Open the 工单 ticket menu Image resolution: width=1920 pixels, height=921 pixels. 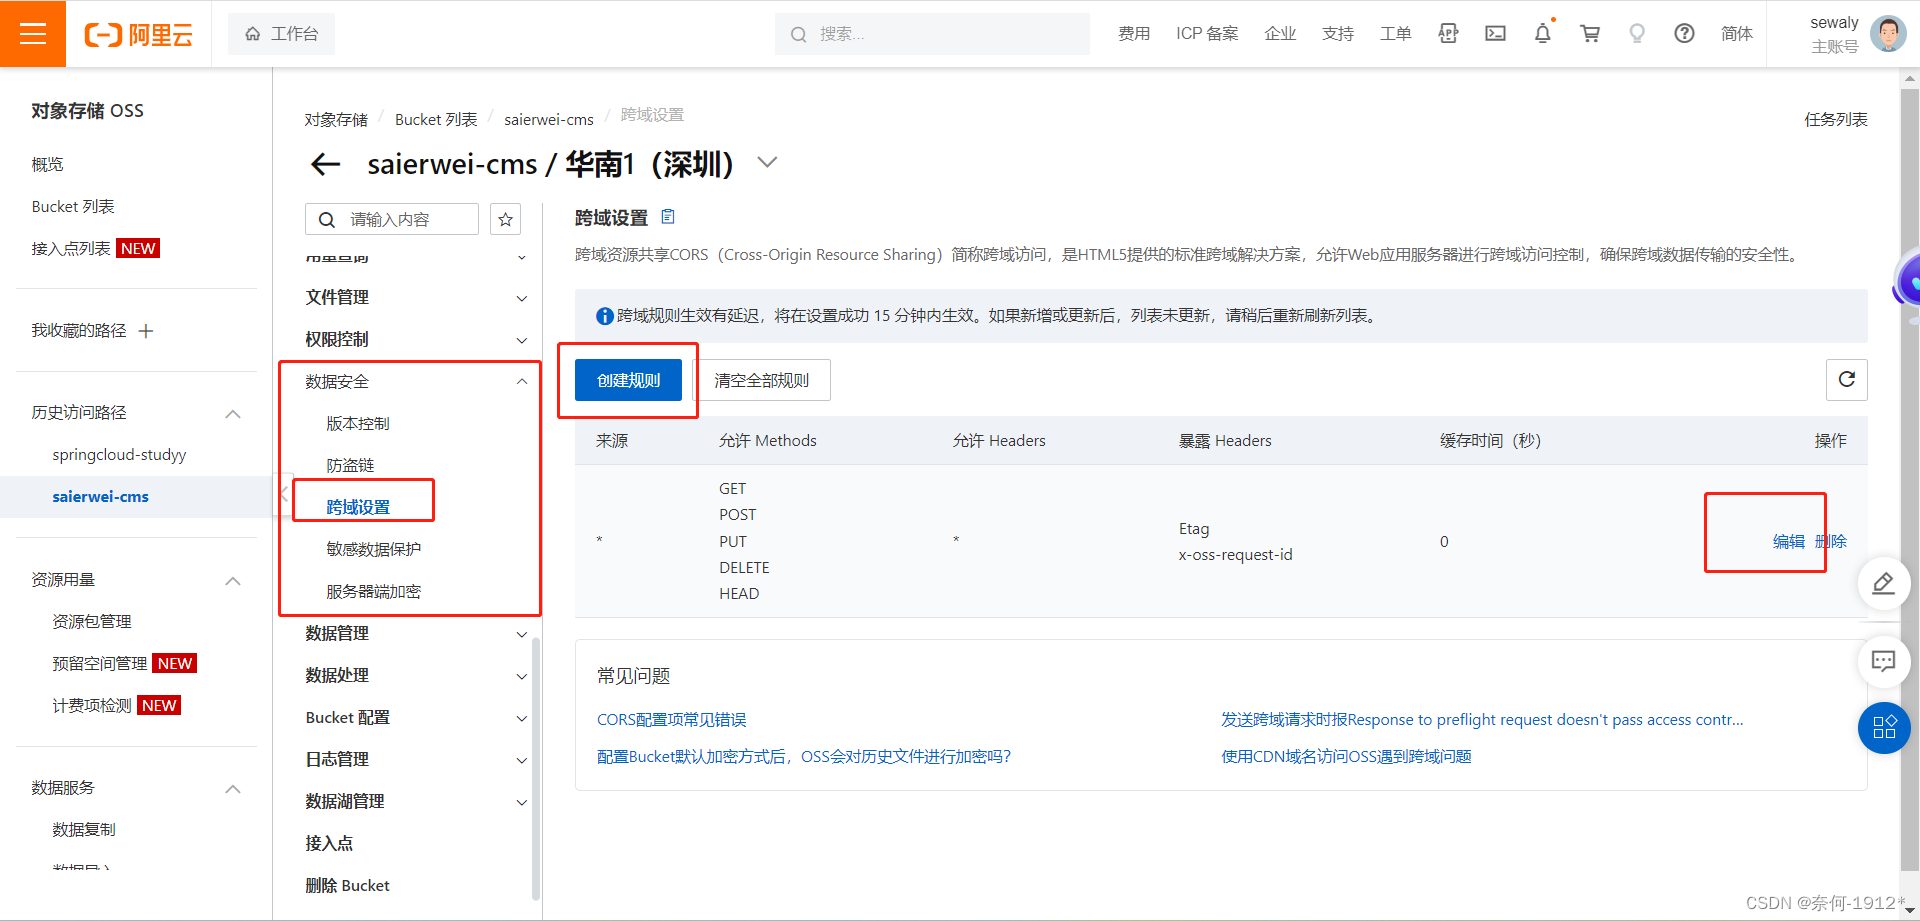click(x=1396, y=34)
